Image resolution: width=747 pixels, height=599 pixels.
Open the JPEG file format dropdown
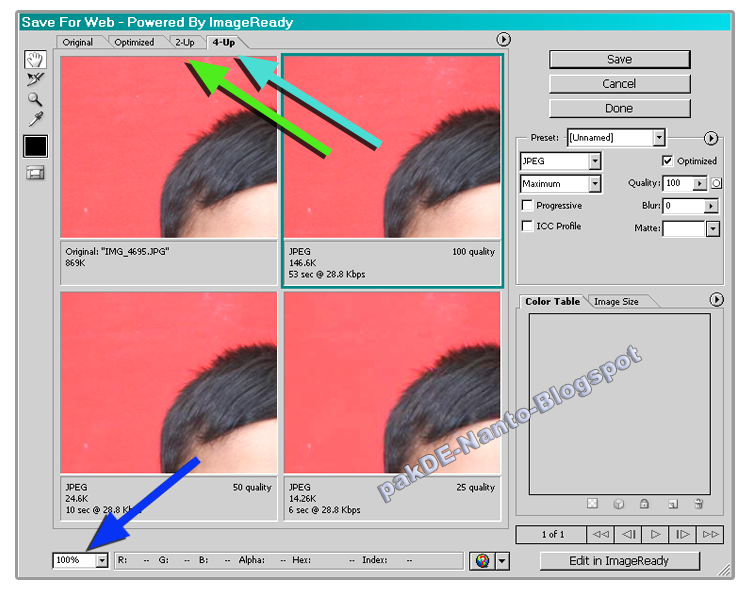pyautogui.click(x=595, y=161)
